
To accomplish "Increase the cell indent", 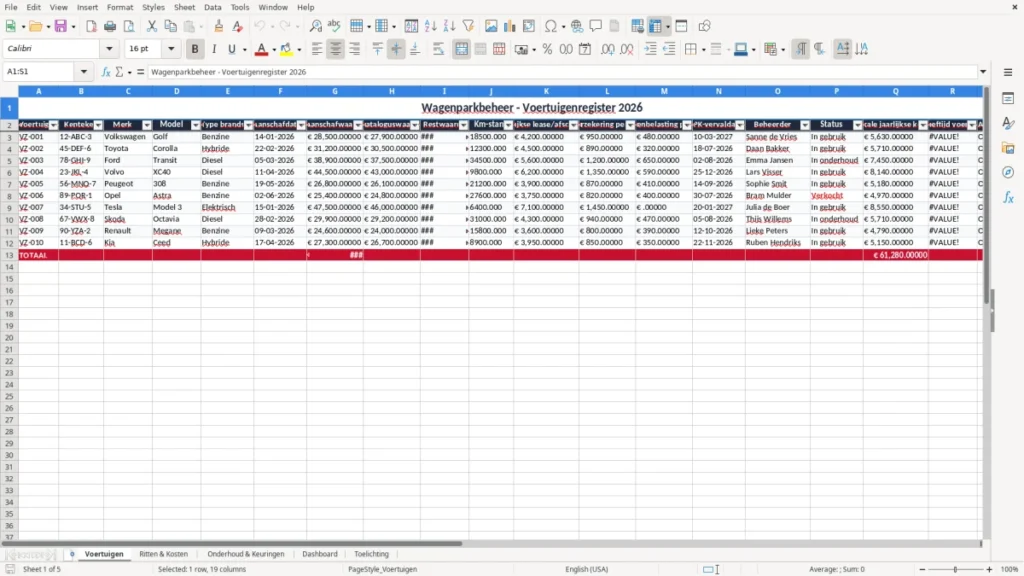I will pyautogui.click(x=650, y=49).
